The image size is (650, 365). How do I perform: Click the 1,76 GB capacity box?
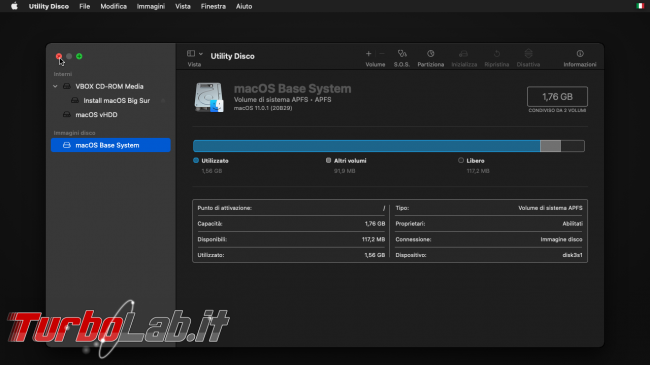pyautogui.click(x=557, y=97)
